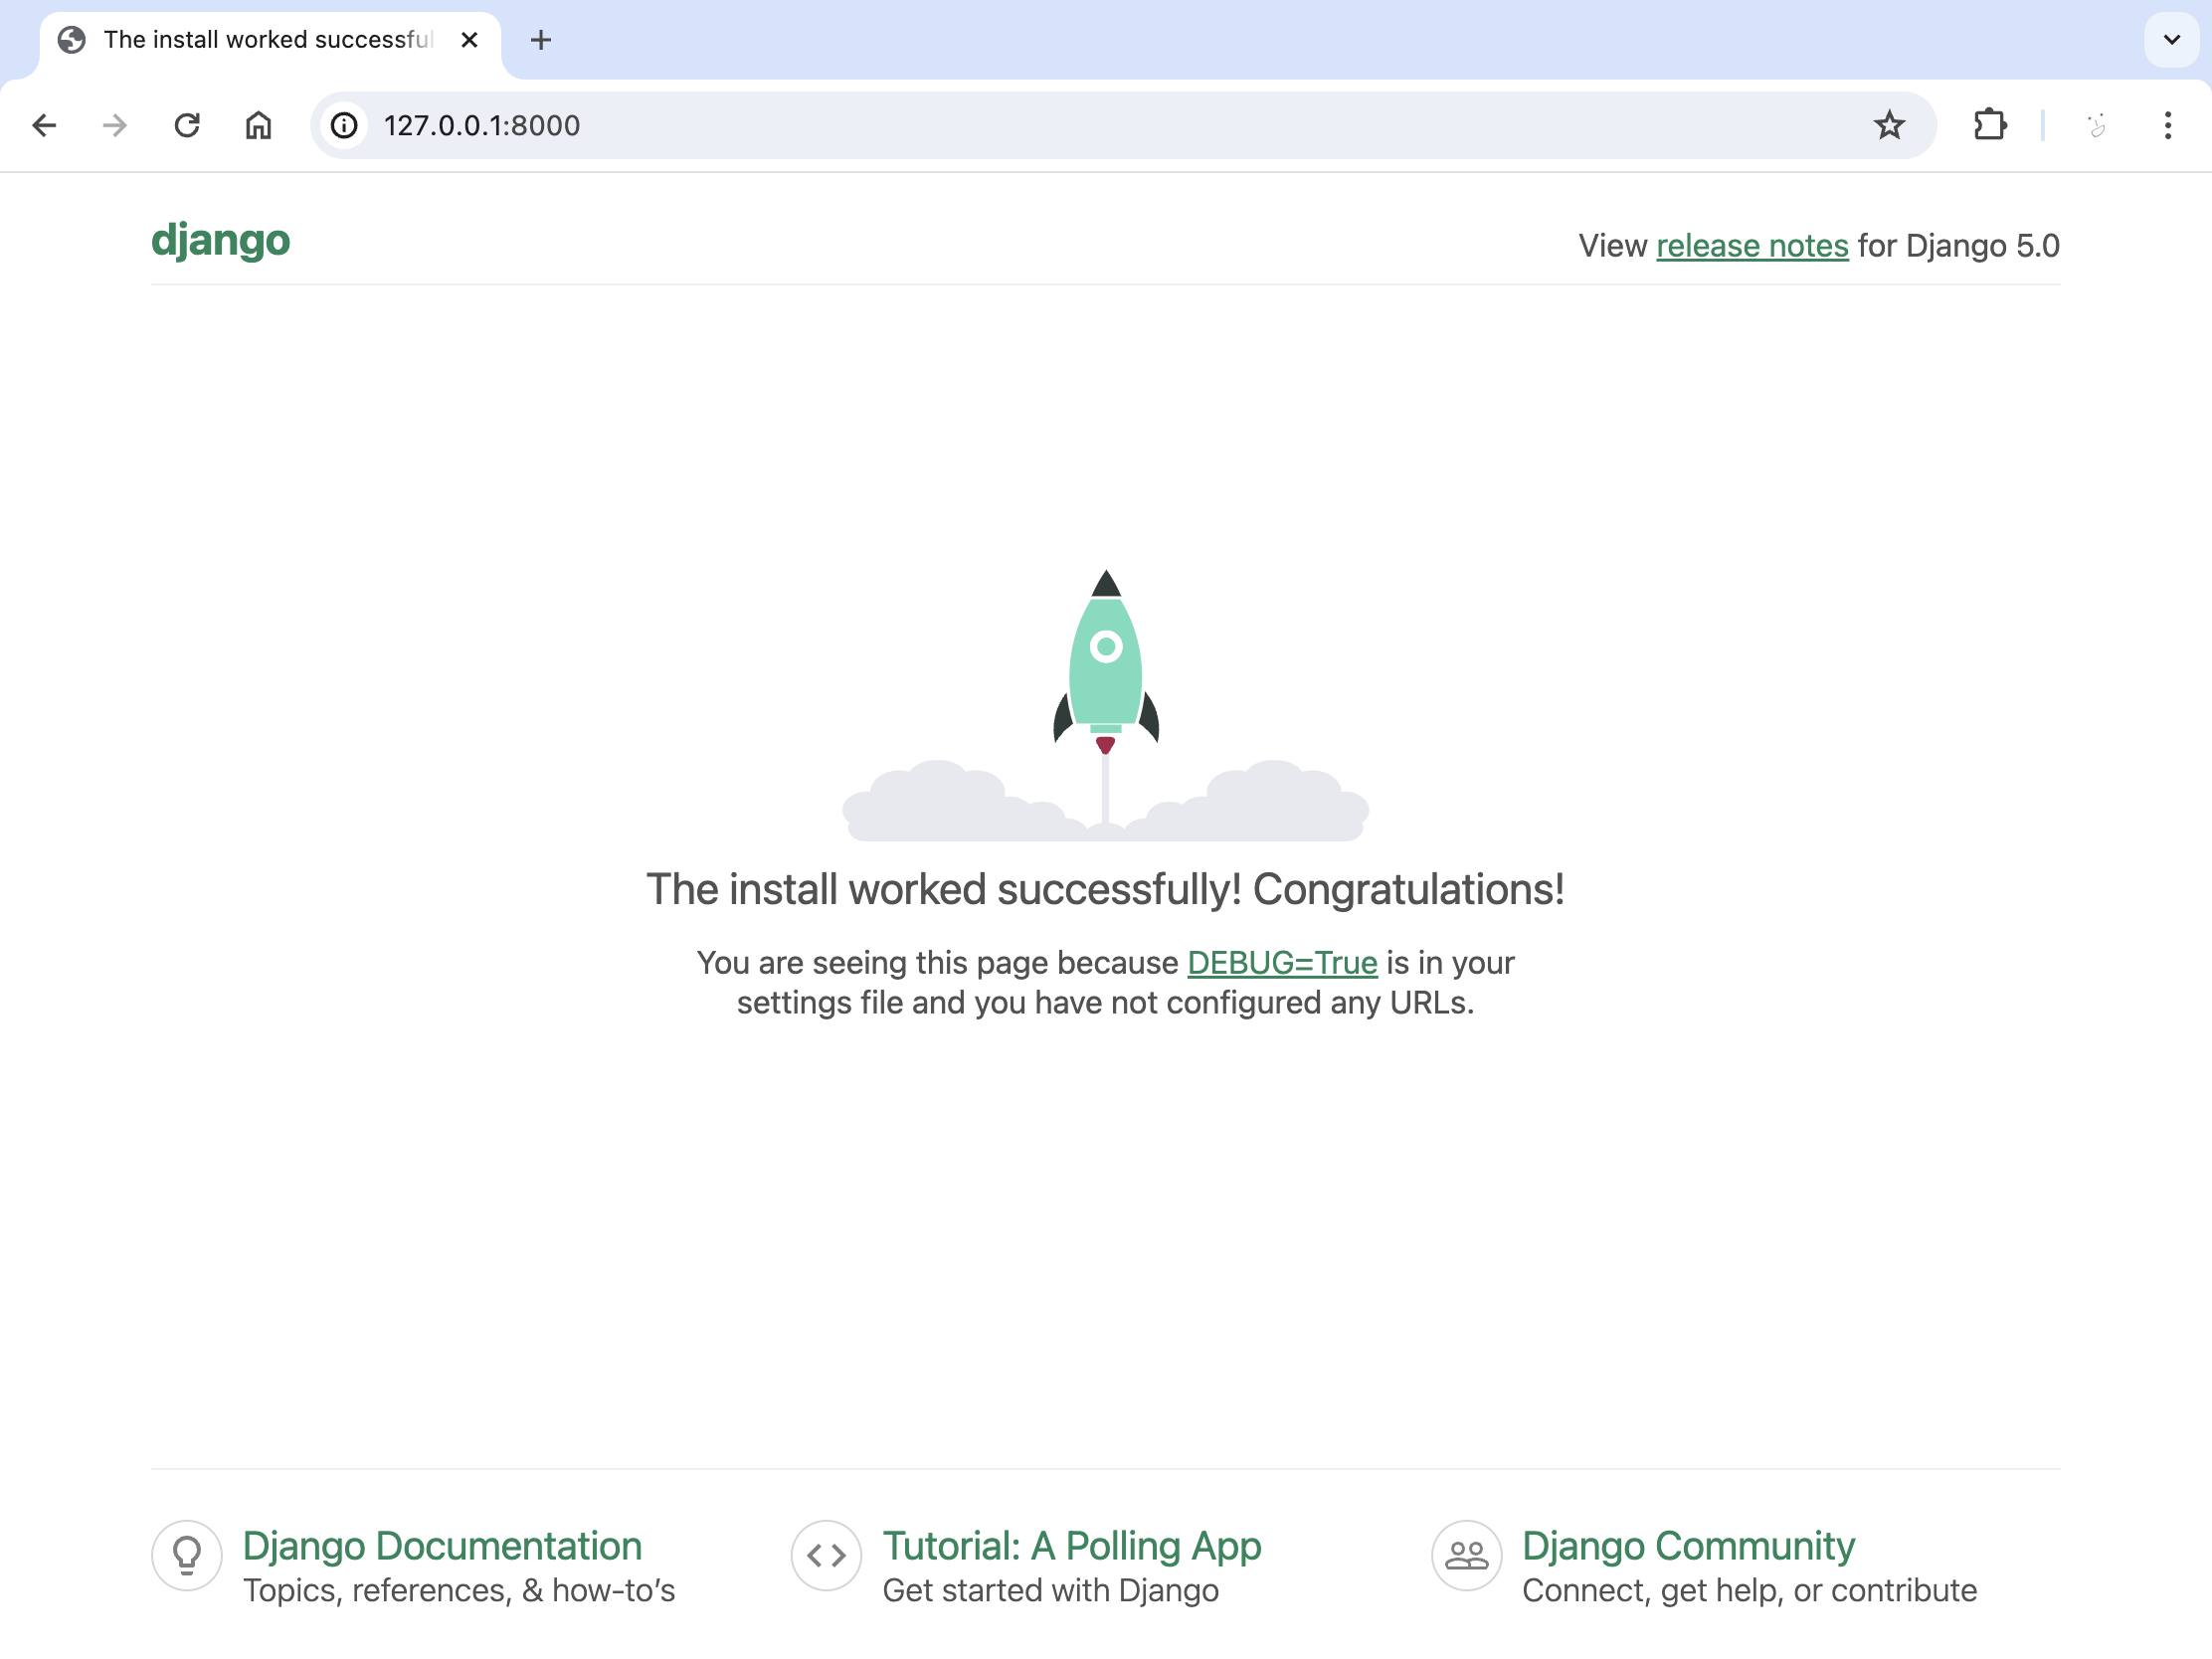The height and width of the screenshot is (1659, 2212).
Task: Click the people community icon
Action: (x=1467, y=1555)
